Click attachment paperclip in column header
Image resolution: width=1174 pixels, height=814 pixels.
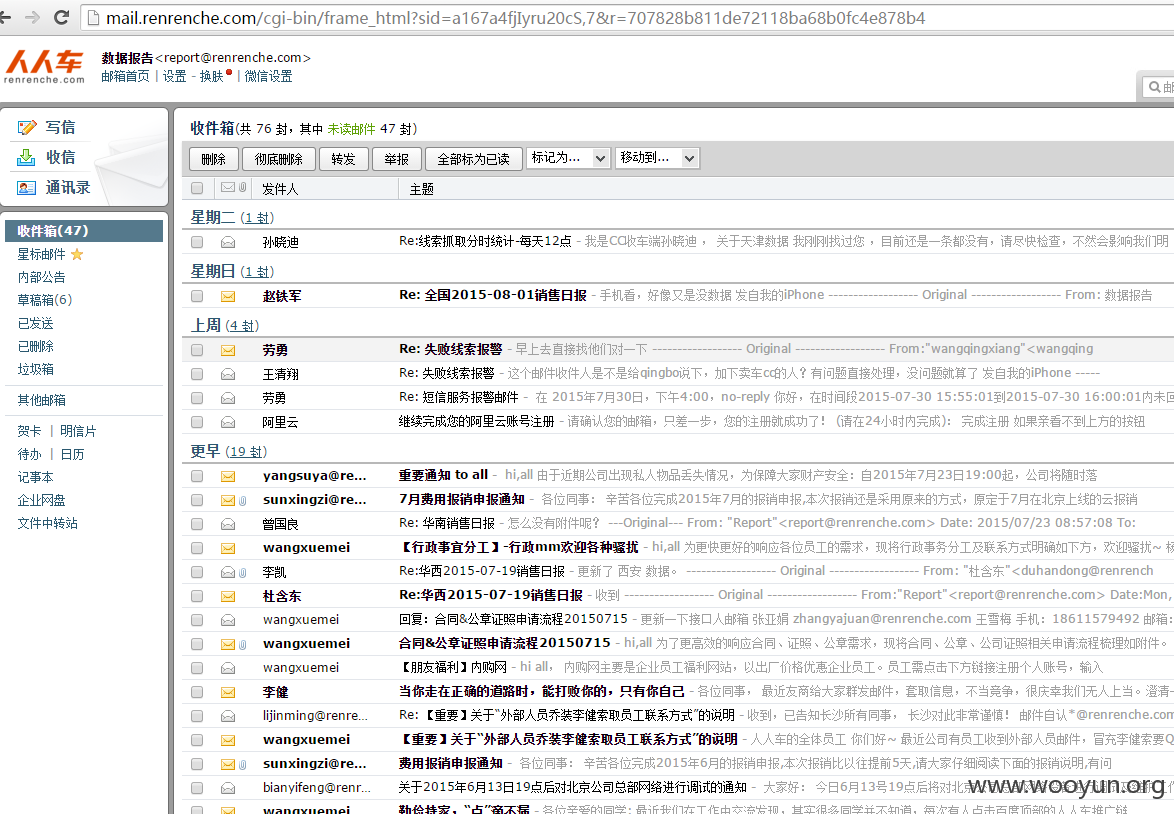(x=243, y=187)
